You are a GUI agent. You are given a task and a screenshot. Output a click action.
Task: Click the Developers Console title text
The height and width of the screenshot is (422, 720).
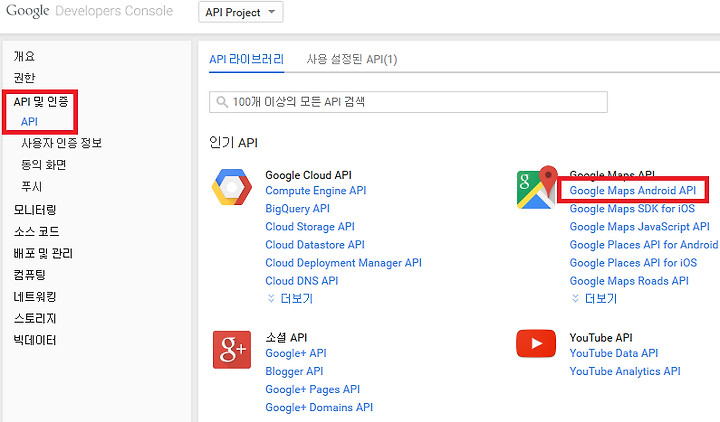tap(114, 11)
